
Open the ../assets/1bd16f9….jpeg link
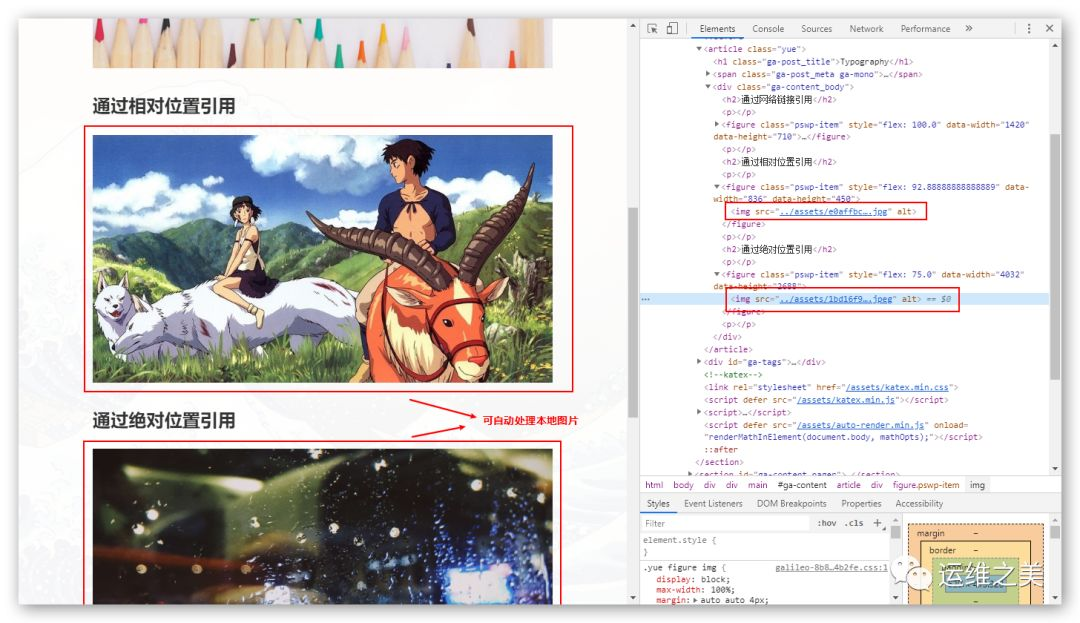[836, 299]
